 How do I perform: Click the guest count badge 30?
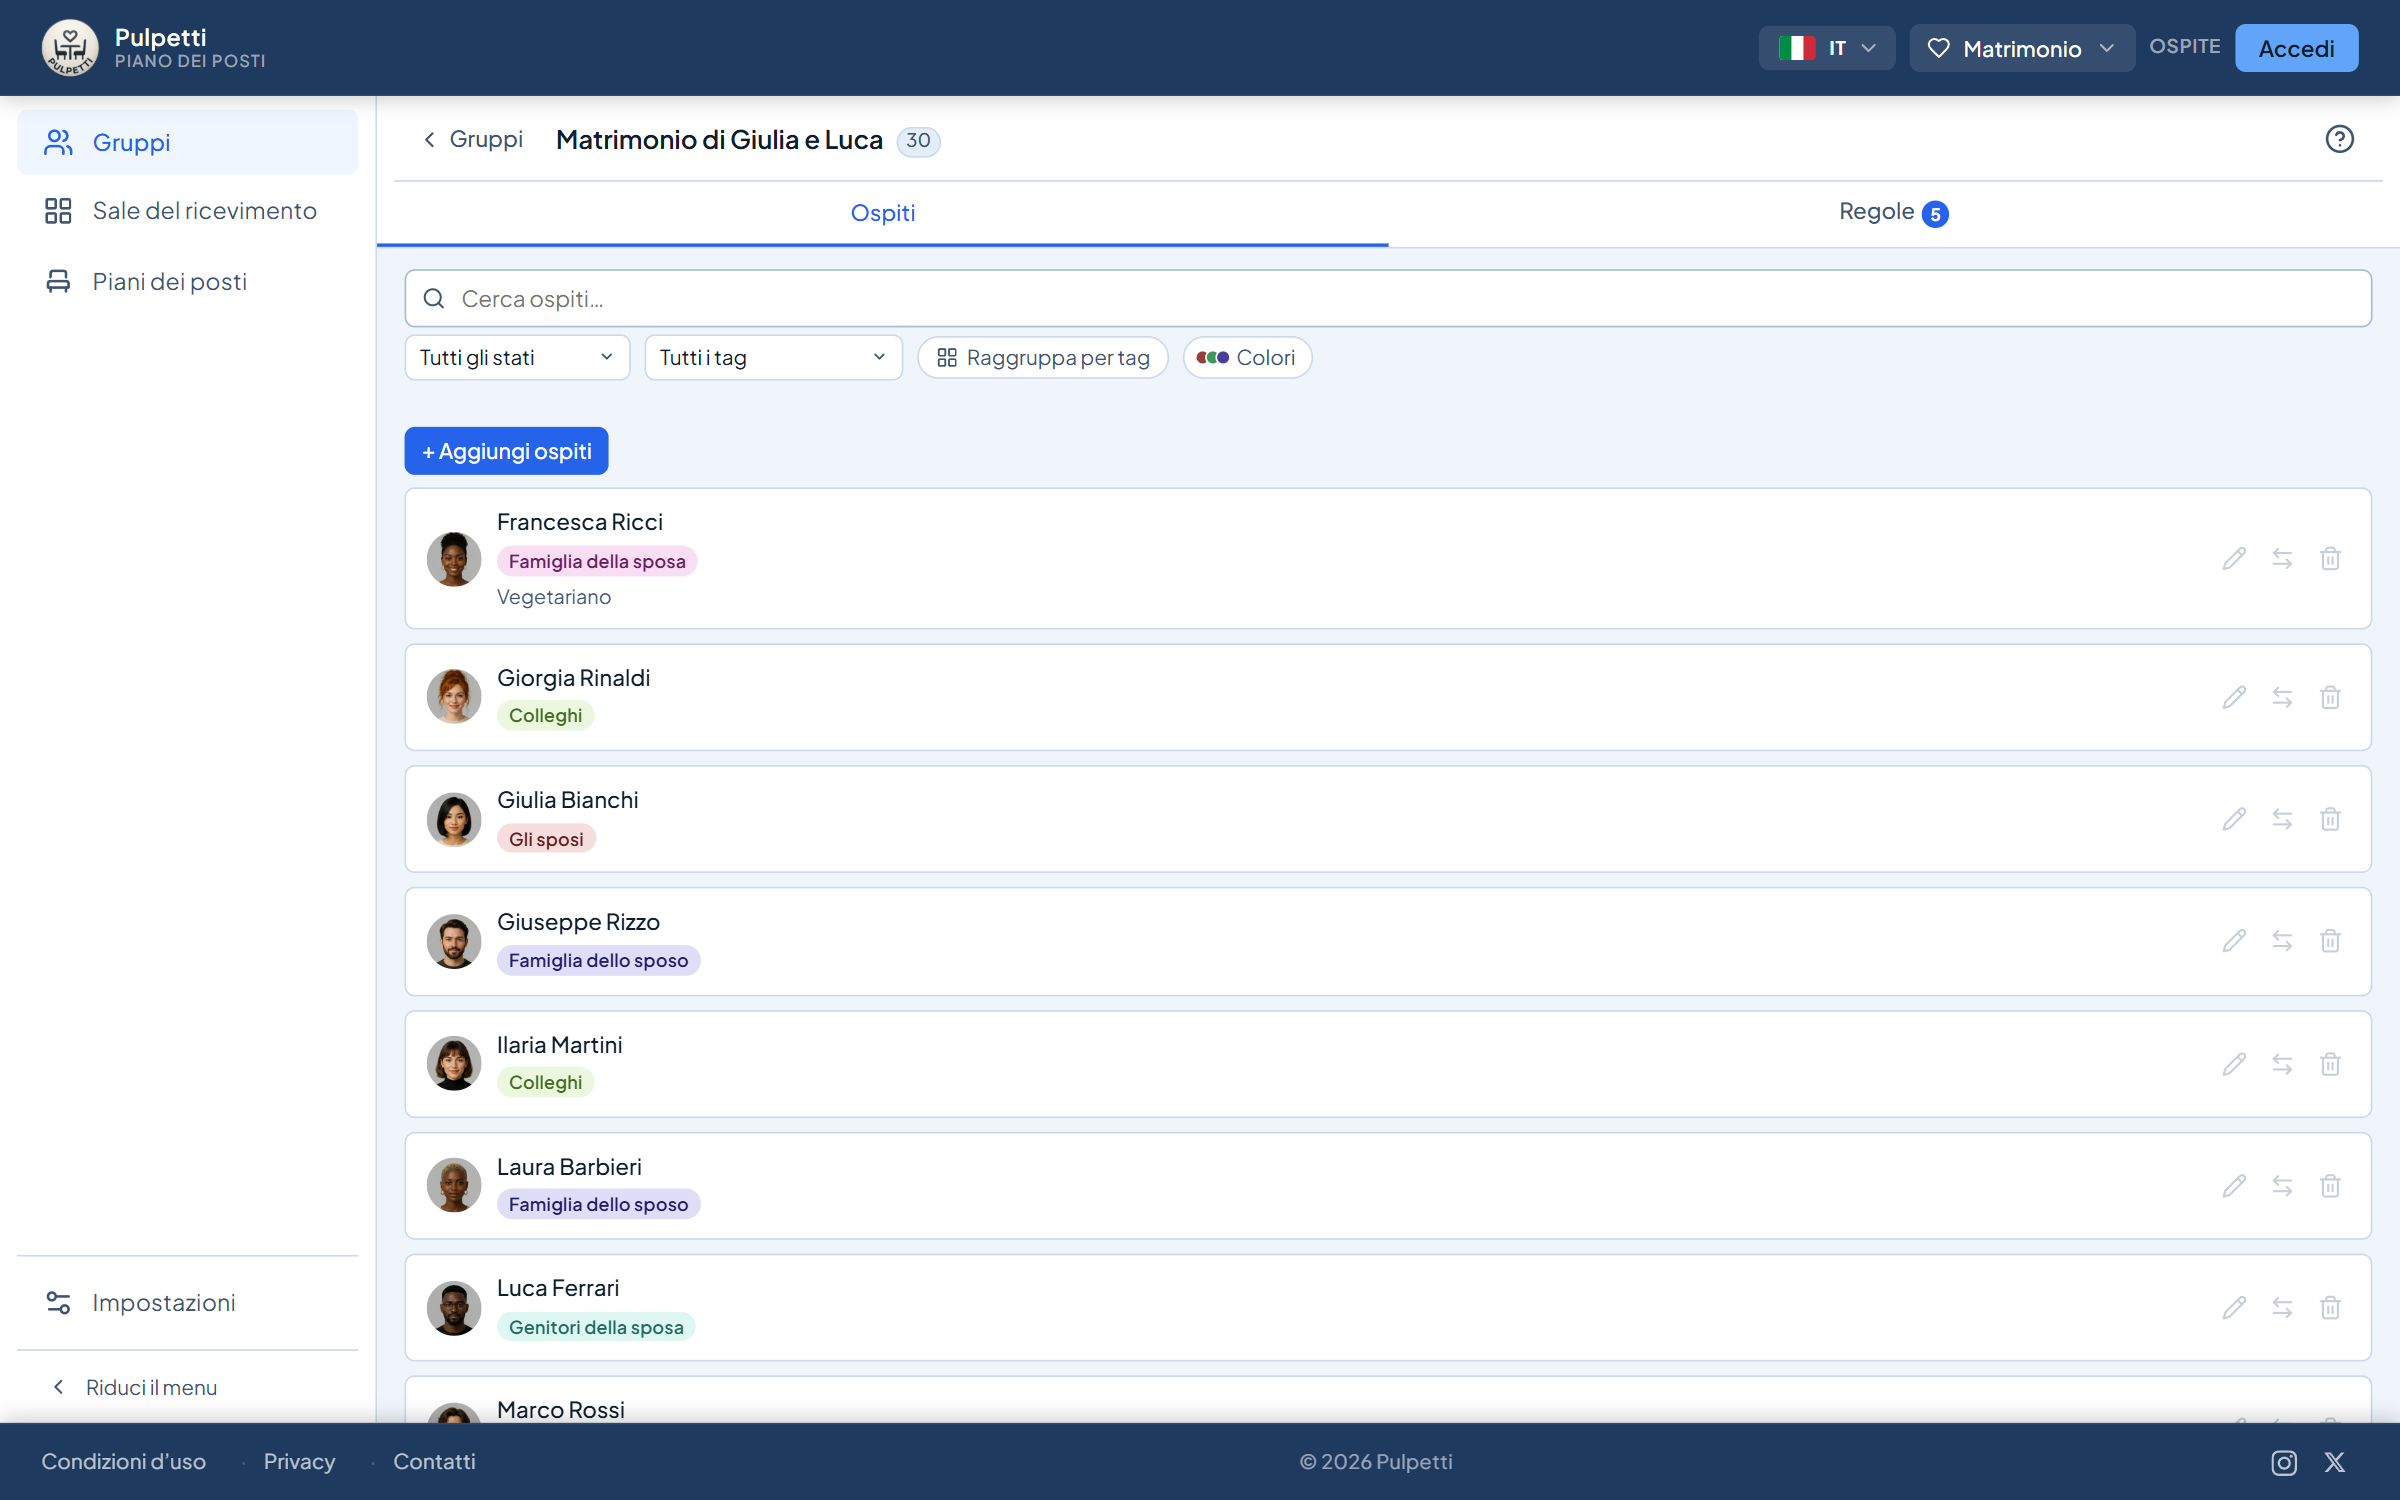[918, 141]
